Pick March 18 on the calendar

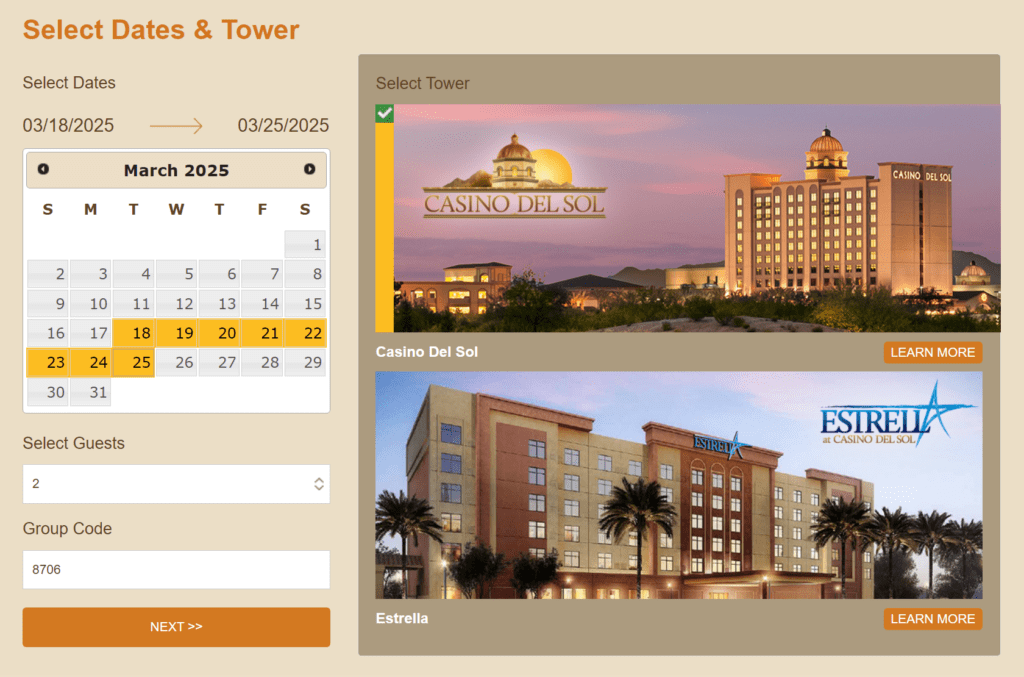click(133, 333)
